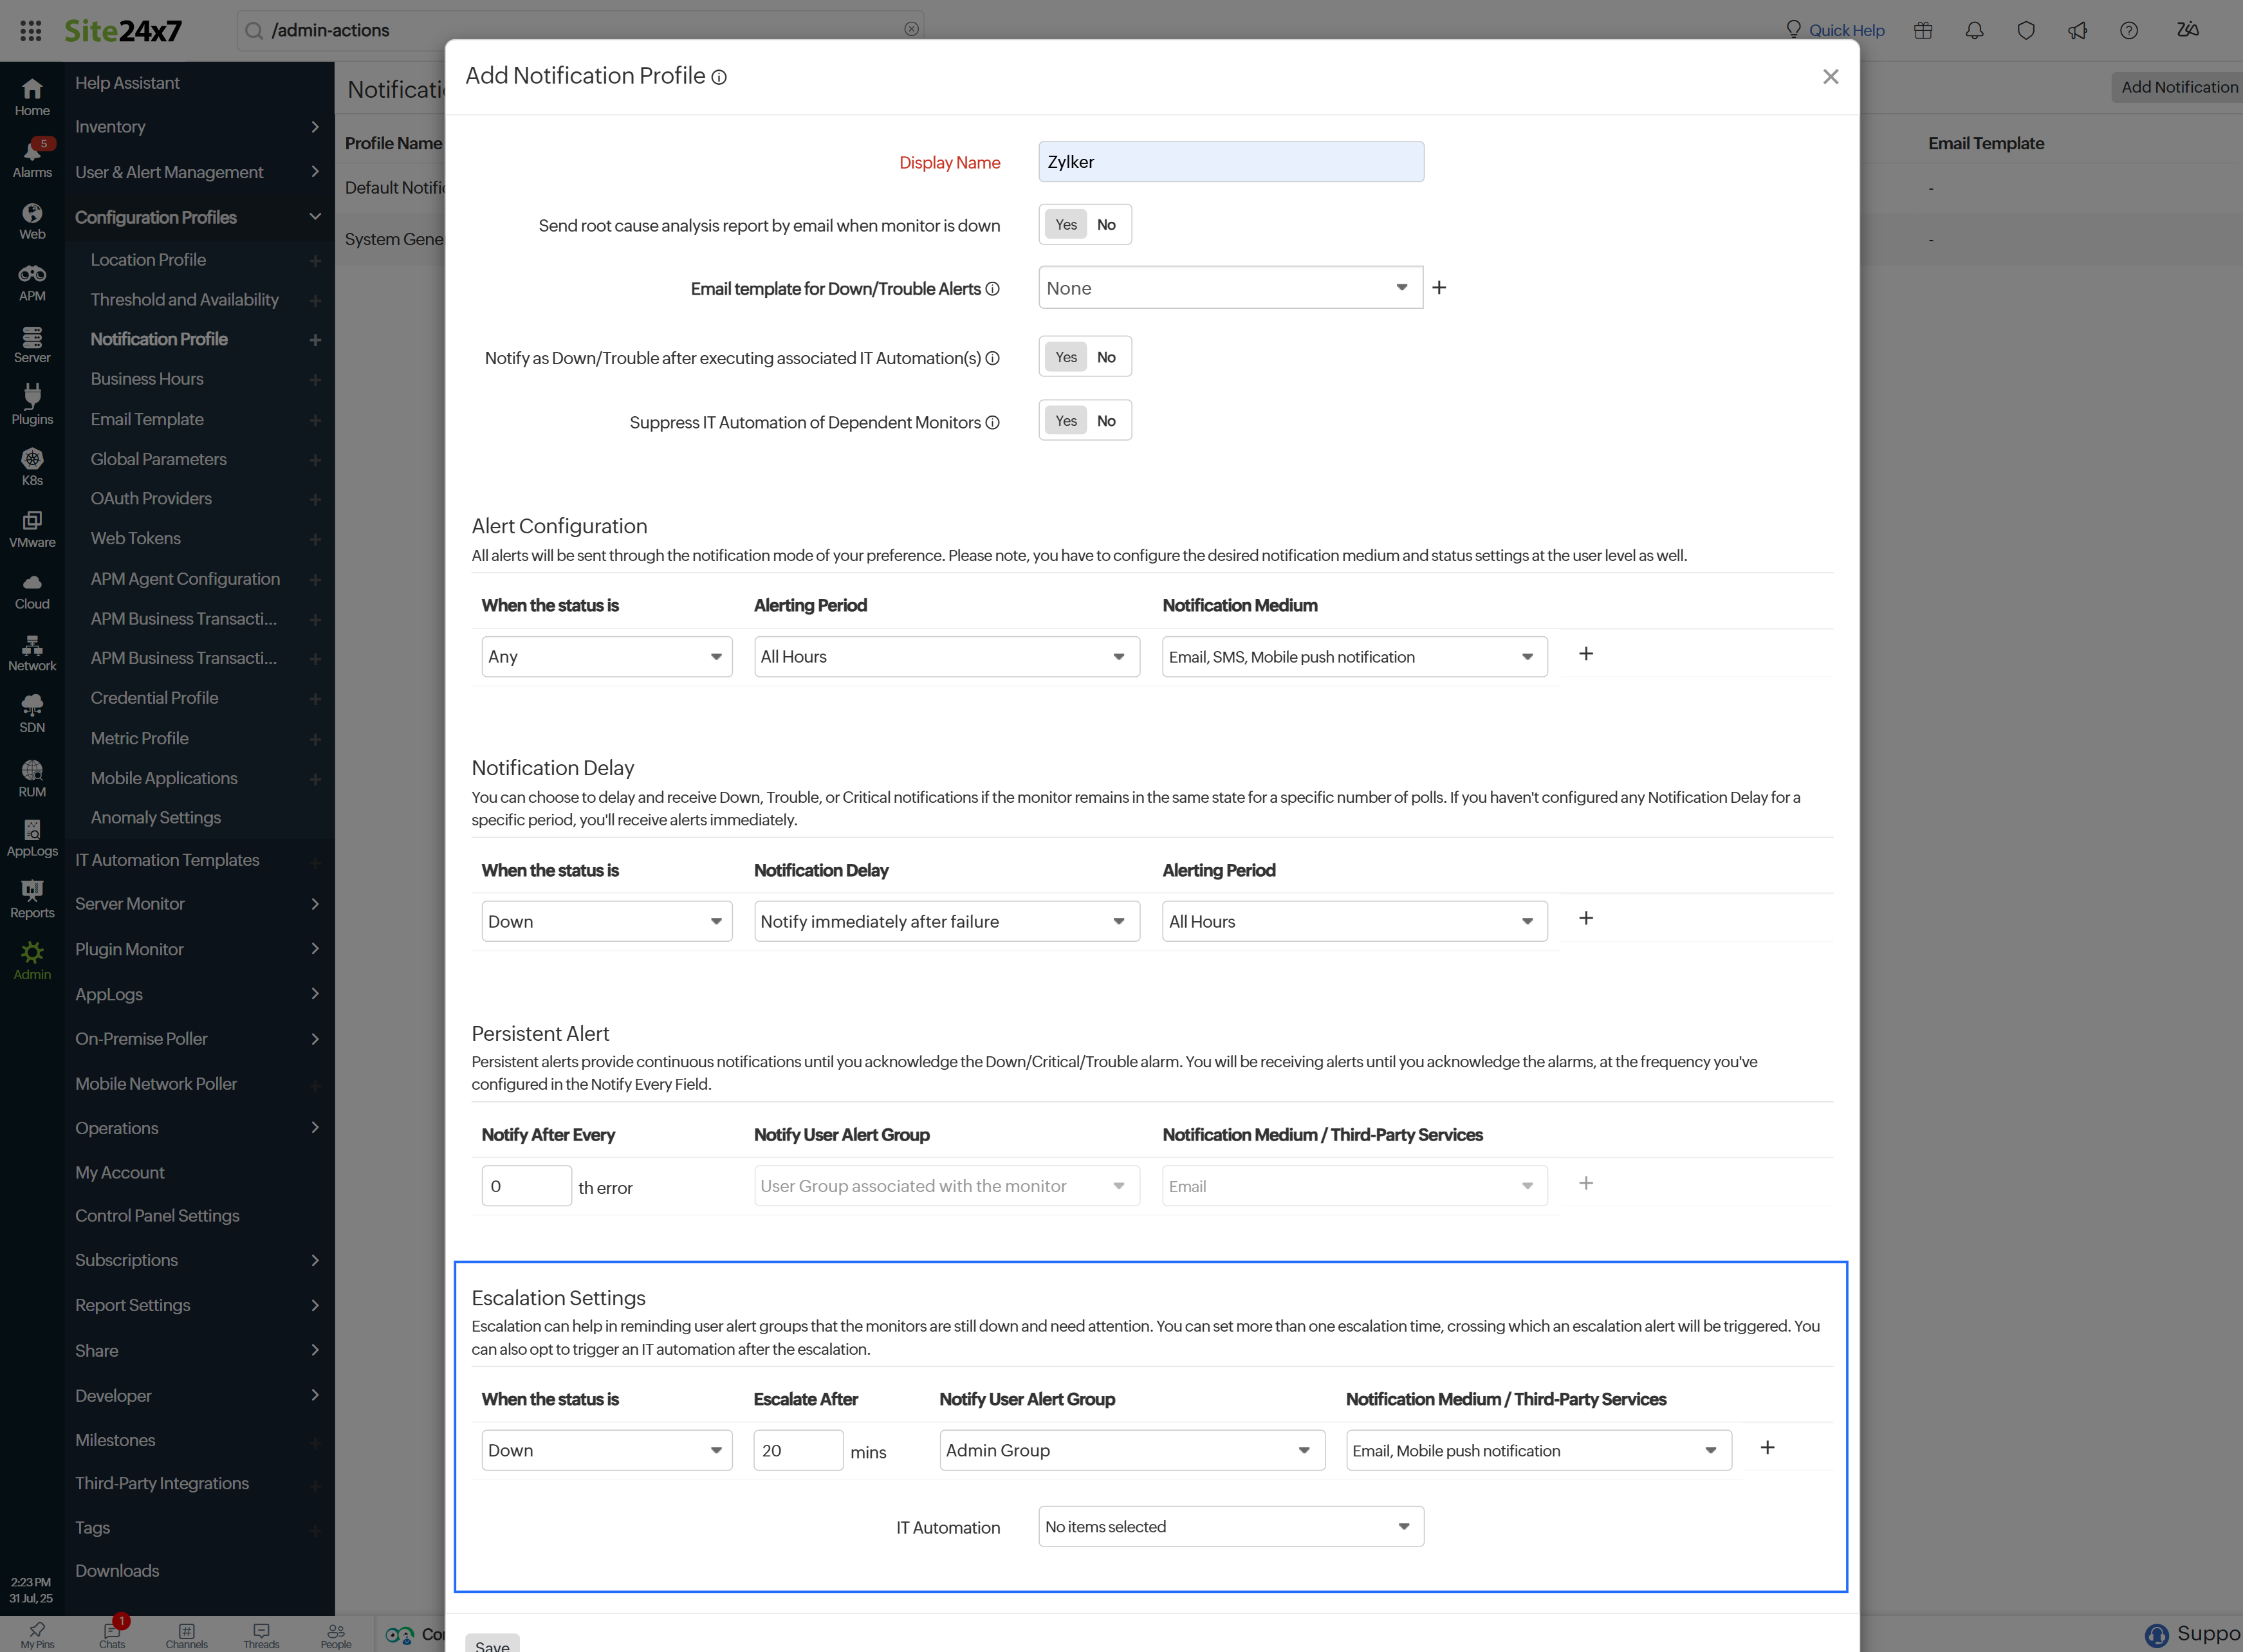
Task: Set Notify after IT Automation to Yes
Action: (1066, 357)
